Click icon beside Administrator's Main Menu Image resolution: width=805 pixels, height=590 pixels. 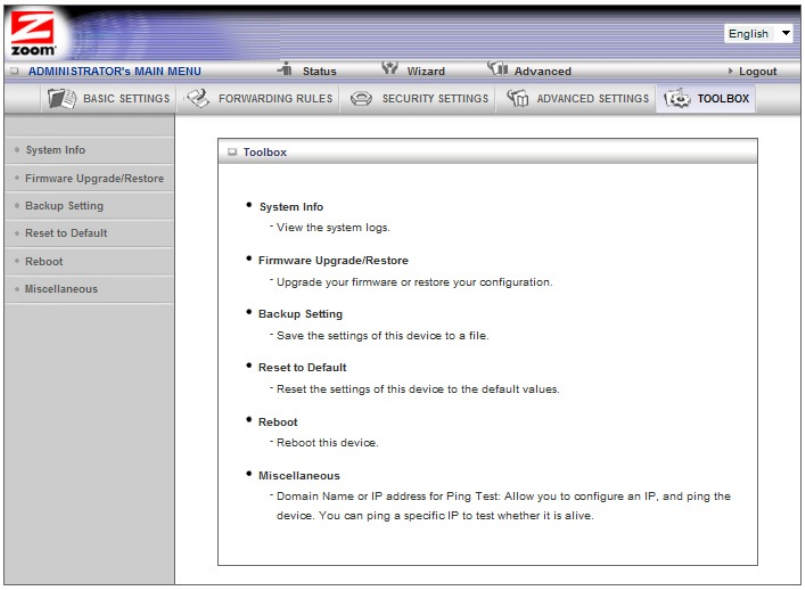point(14,71)
